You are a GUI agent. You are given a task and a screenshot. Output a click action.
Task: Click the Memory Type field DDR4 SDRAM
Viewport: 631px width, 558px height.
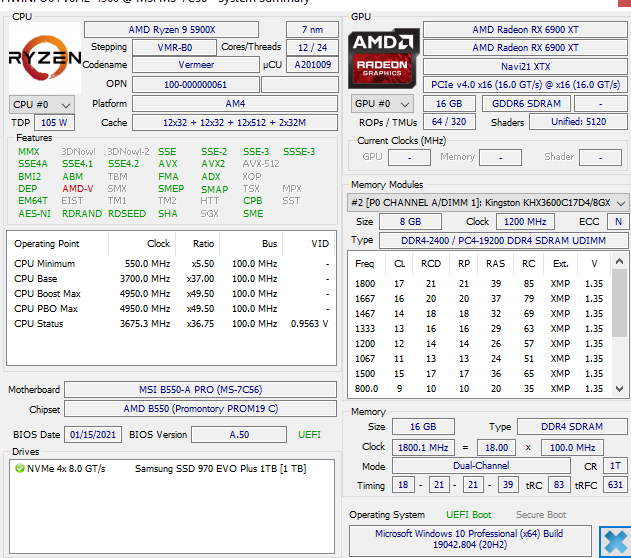click(x=572, y=426)
